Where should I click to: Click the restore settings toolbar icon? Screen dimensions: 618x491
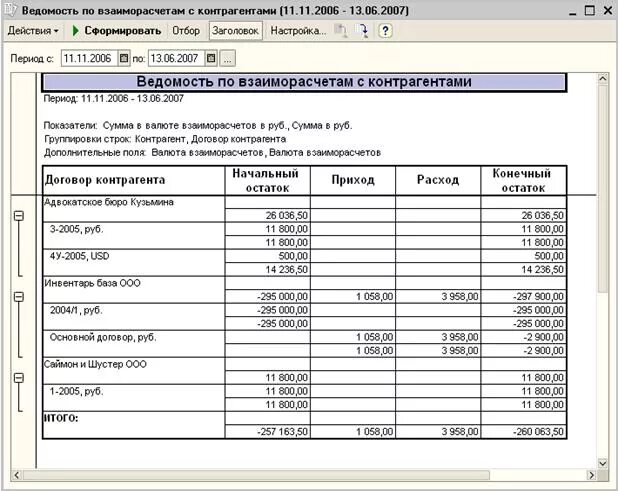362,31
